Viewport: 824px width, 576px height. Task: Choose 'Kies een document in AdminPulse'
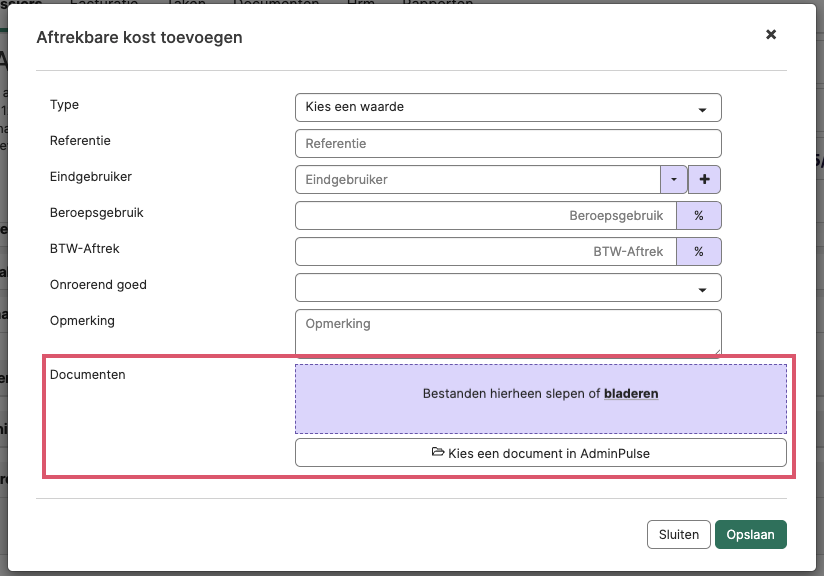coord(541,453)
